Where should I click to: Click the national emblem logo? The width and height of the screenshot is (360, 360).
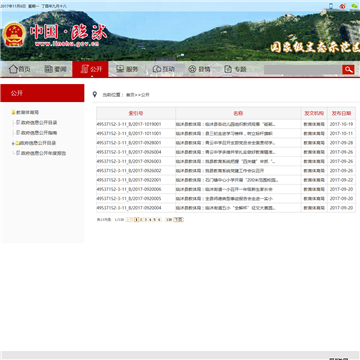coord(14,35)
